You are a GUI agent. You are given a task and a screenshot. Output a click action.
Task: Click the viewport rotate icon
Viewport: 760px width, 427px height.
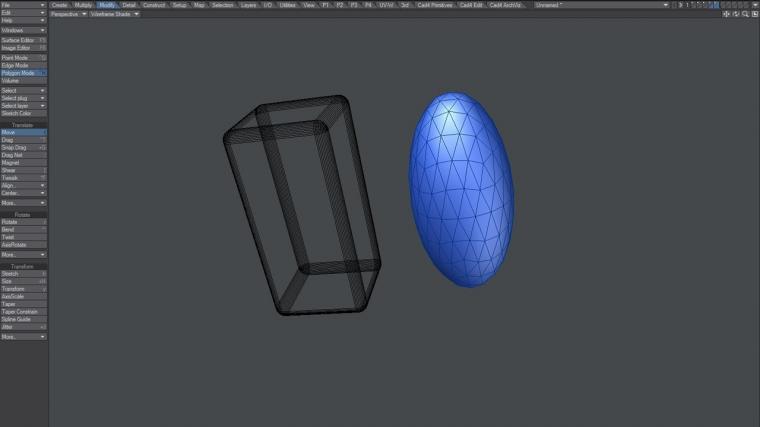pyautogui.click(x=736, y=14)
